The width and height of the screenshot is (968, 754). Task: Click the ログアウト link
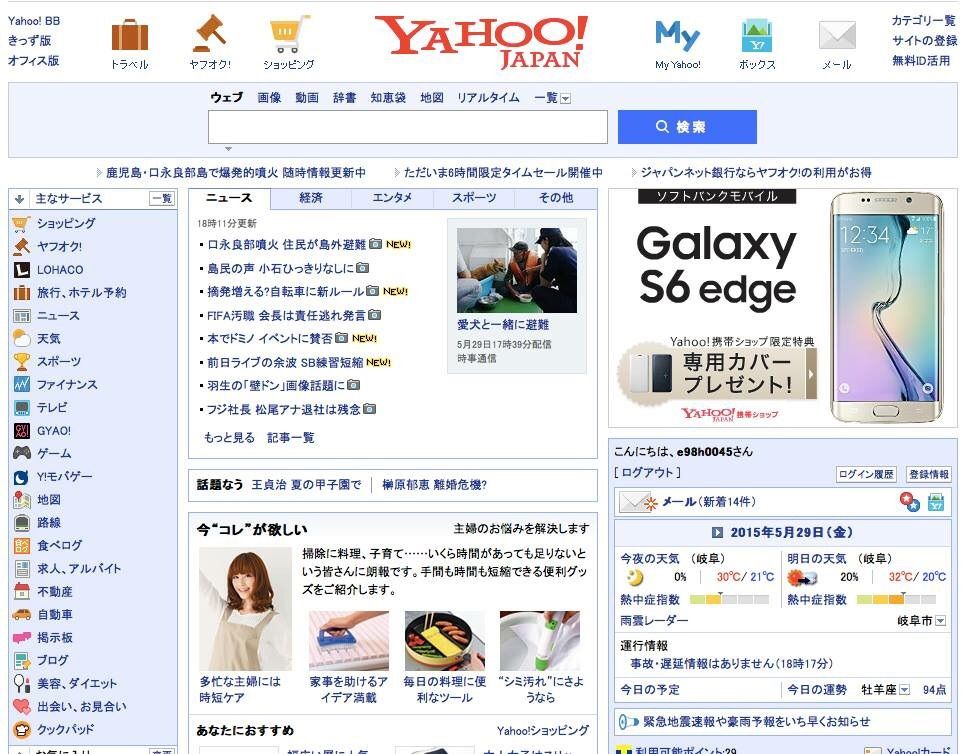coord(647,473)
